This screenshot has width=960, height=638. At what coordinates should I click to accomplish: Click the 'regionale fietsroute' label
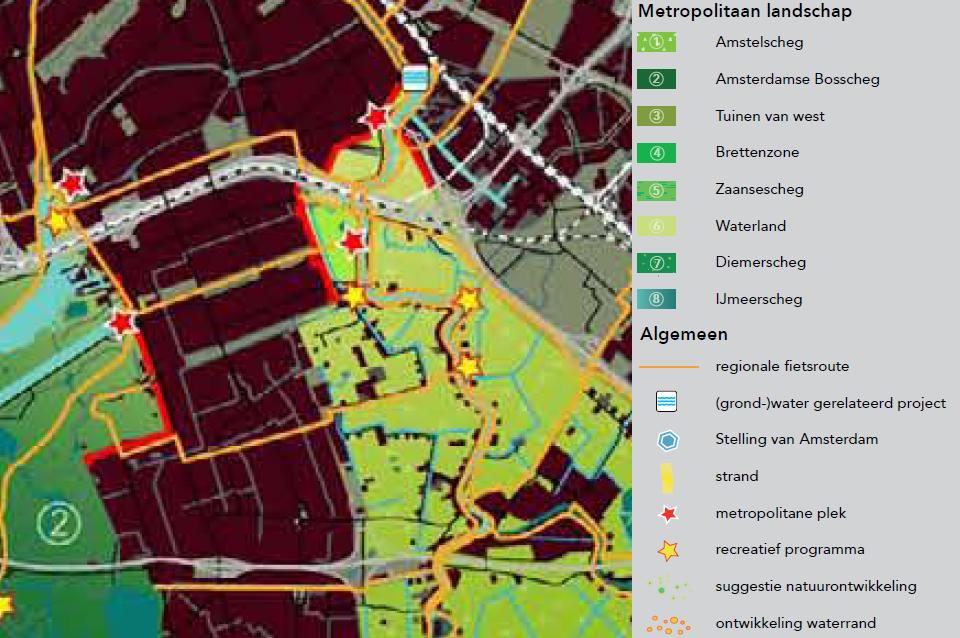pos(782,366)
